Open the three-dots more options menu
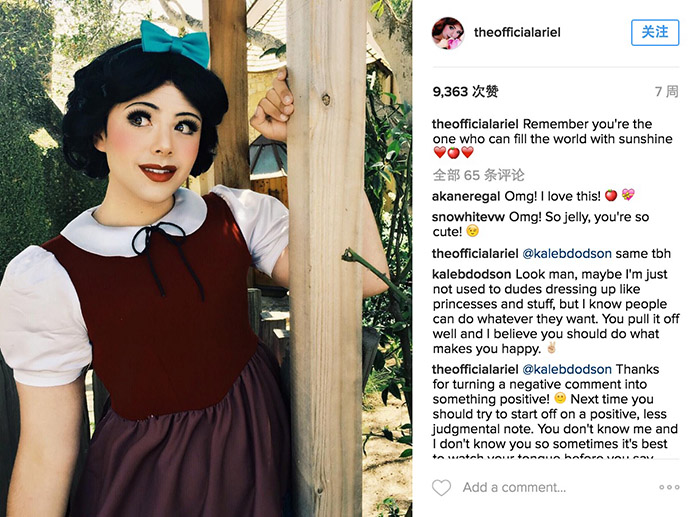Image resolution: width=700 pixels, height=517 pixels. click(669, 487)
